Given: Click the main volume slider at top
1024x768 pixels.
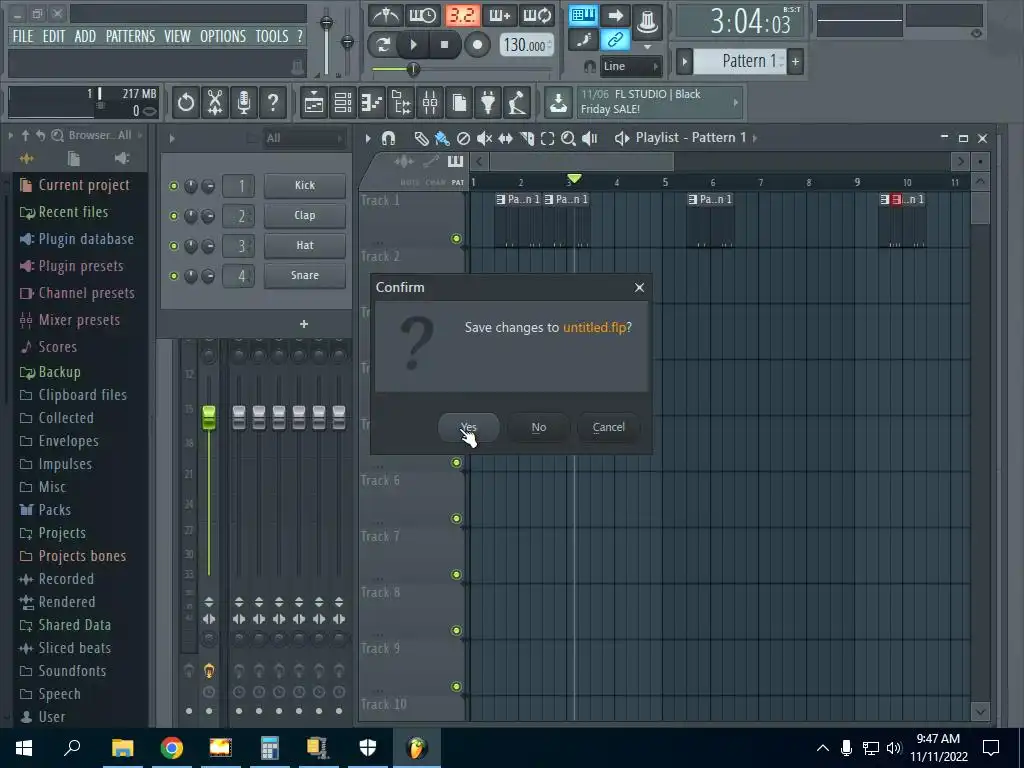Looking at the screenshot, I should click(327, 24).
